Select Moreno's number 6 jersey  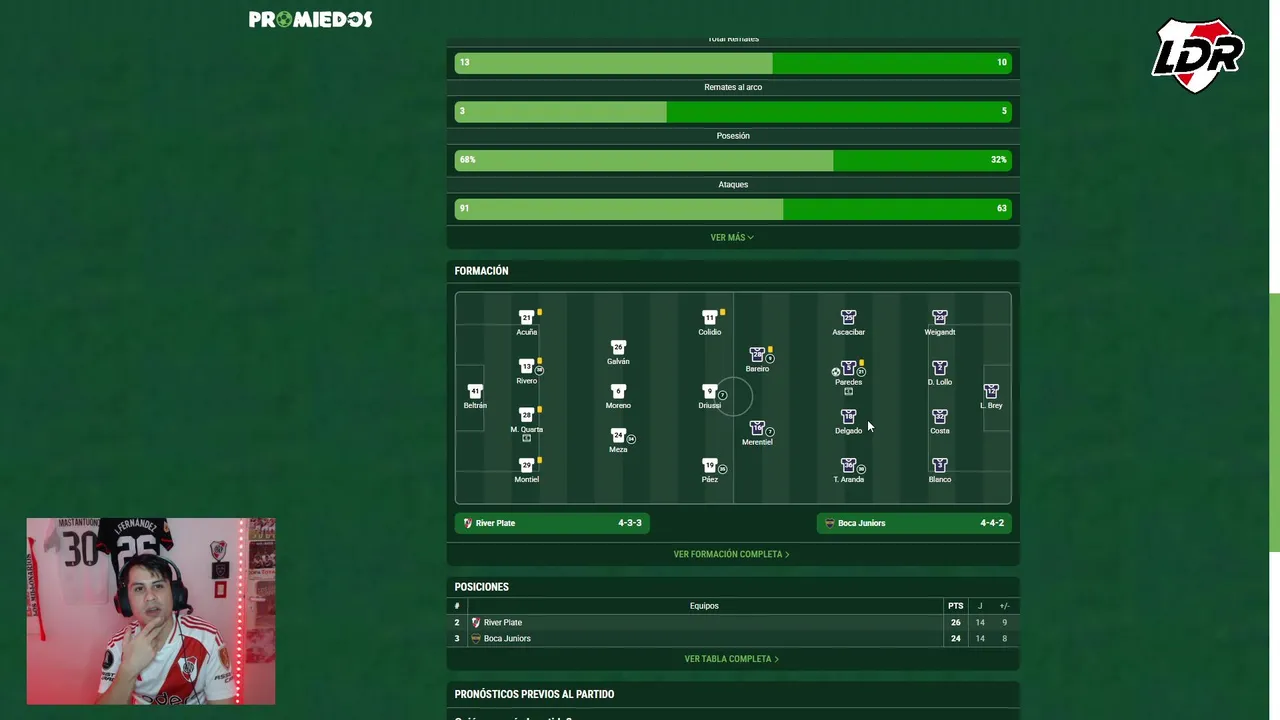[618, 391]
